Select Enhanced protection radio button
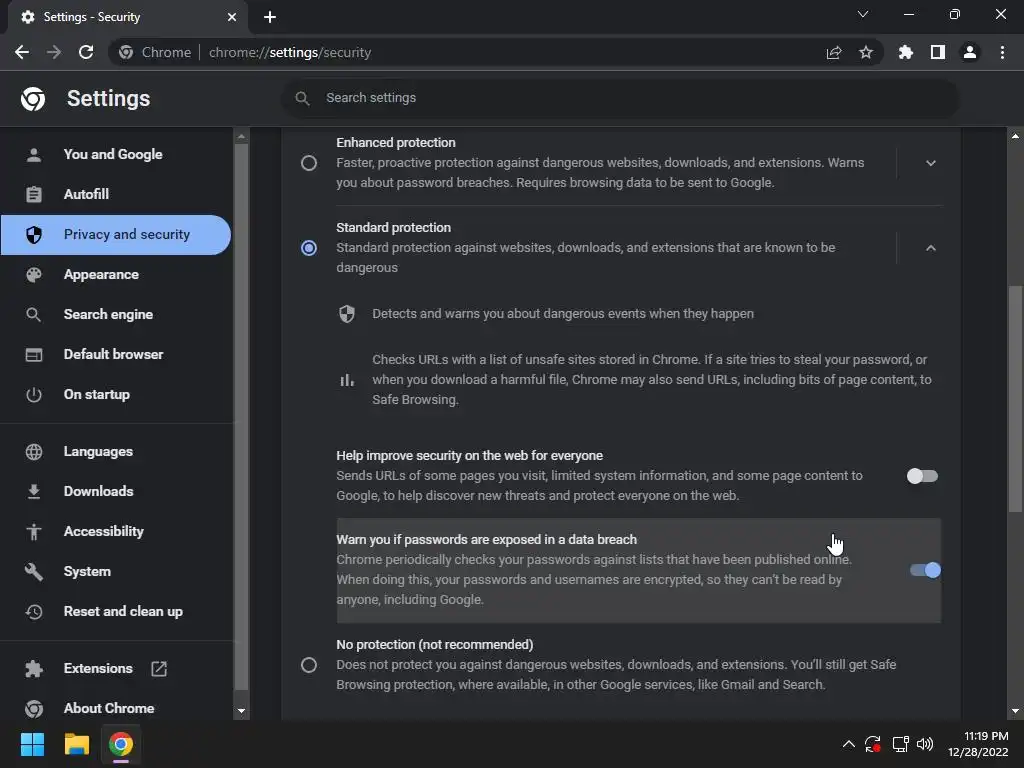 pyautogui.click(x=309, y=163)
